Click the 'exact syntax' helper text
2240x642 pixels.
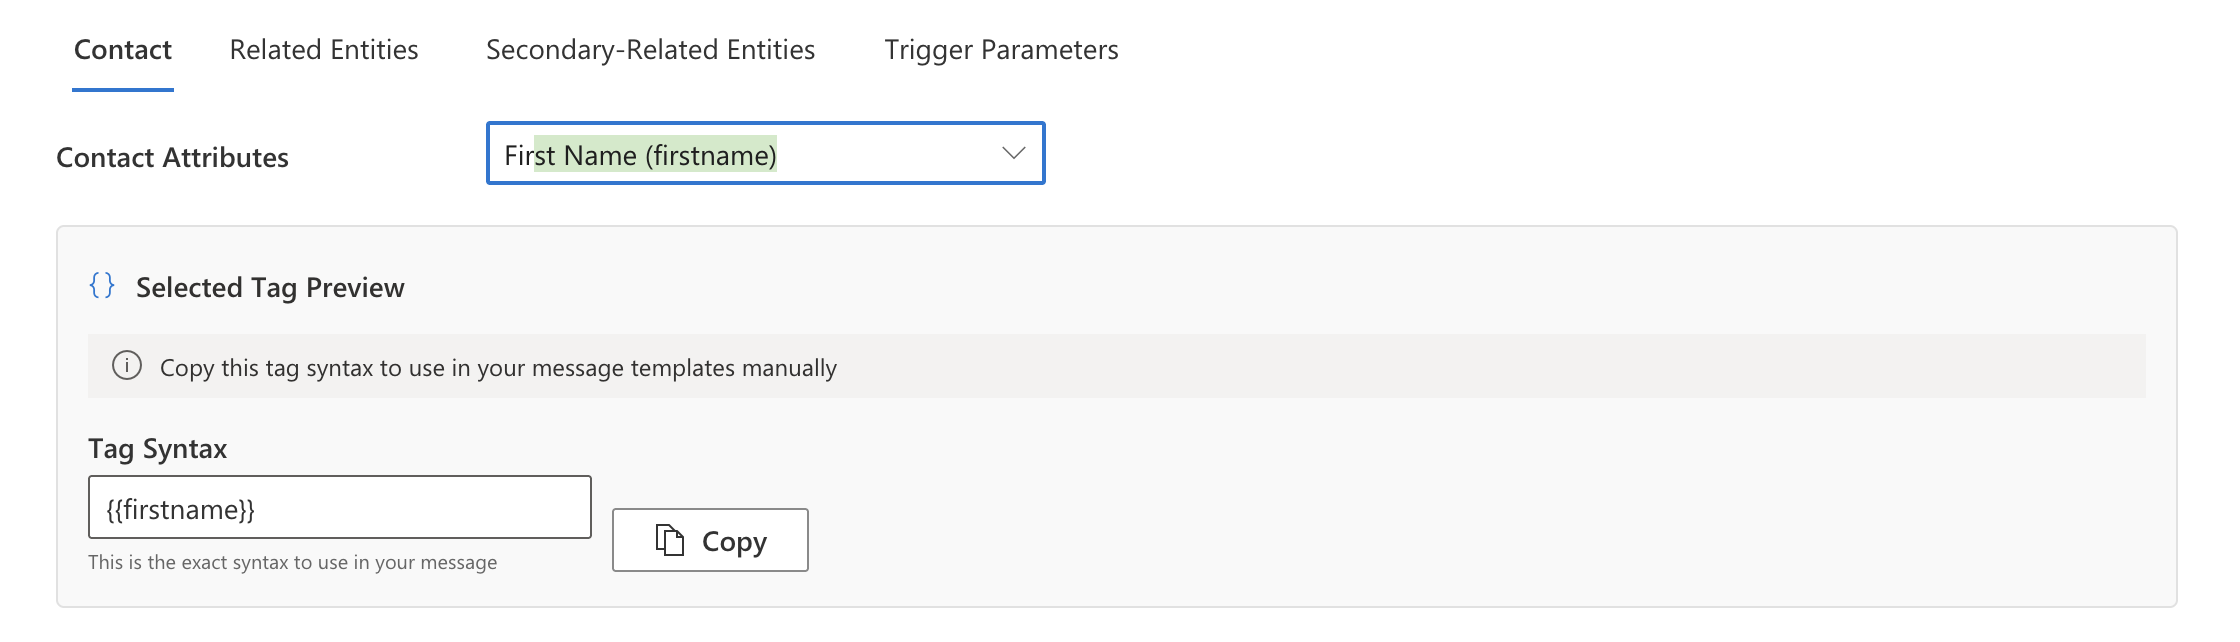click(x=292, y=562)
